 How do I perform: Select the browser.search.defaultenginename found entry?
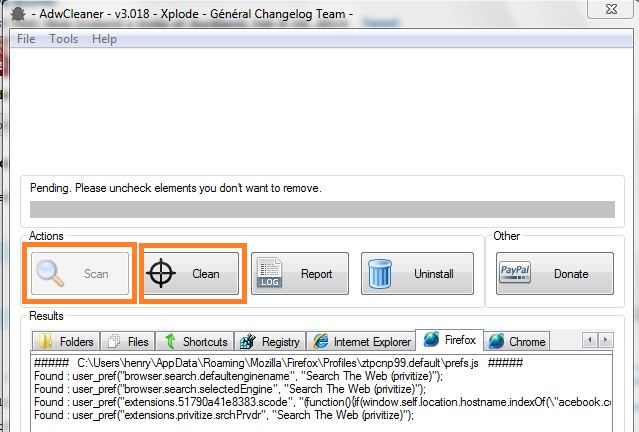[238, 376]
